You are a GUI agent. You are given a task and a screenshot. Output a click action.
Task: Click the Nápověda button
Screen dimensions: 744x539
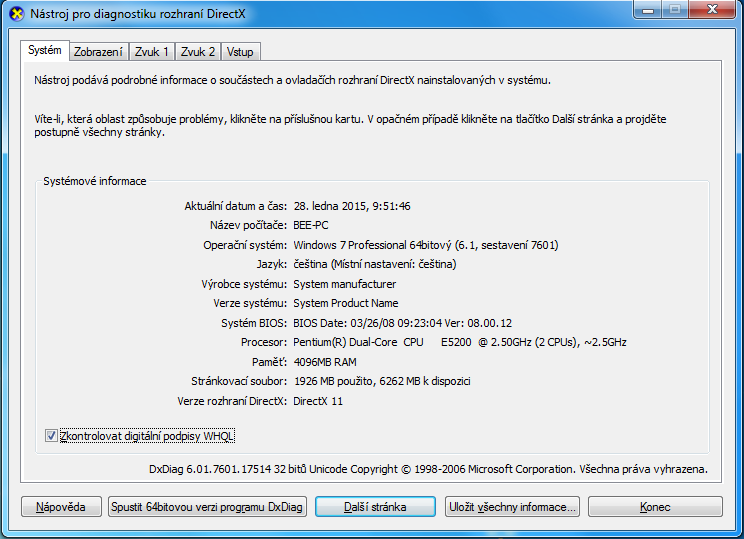61,507
